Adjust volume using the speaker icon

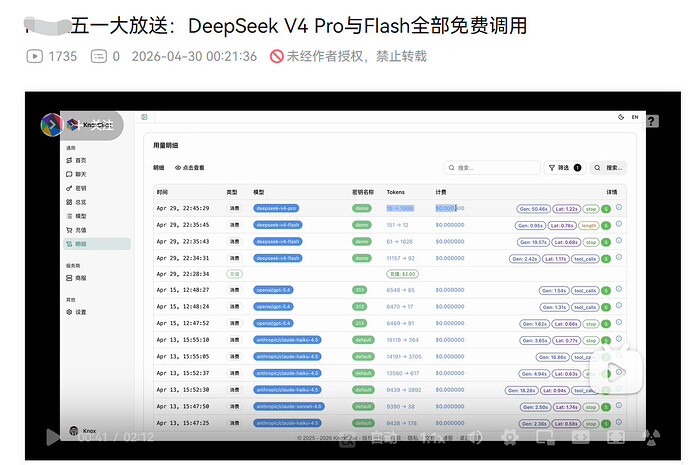475,437
